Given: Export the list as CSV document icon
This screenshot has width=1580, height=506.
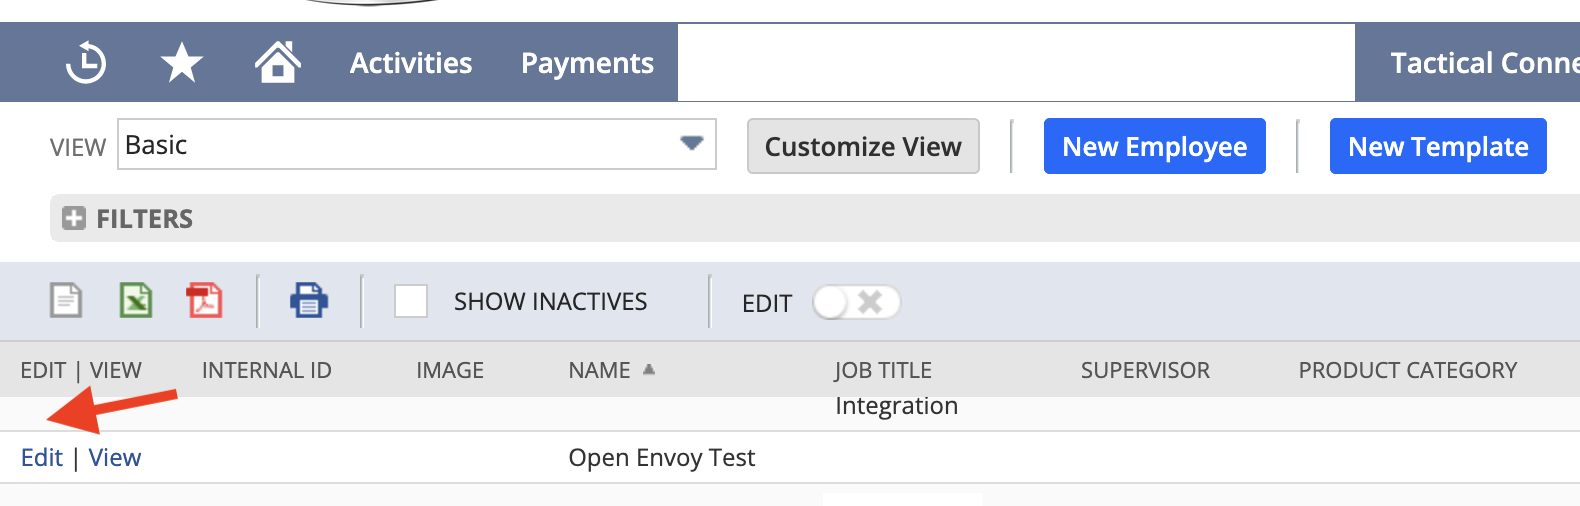Looking at the screenshot, I should (x=66, y=300).
